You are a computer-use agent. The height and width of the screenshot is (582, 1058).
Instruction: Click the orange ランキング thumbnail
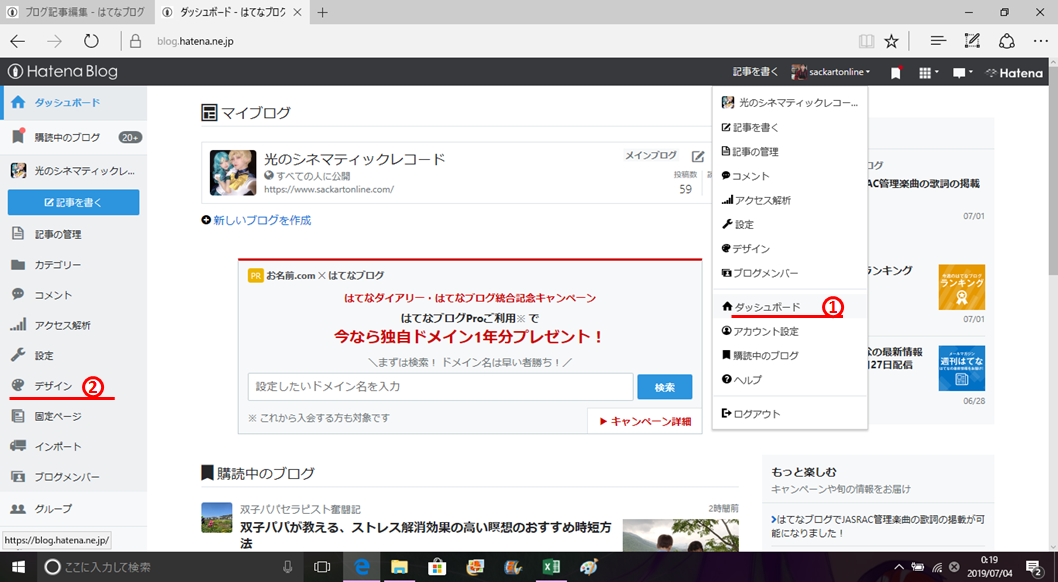[962, 287]
